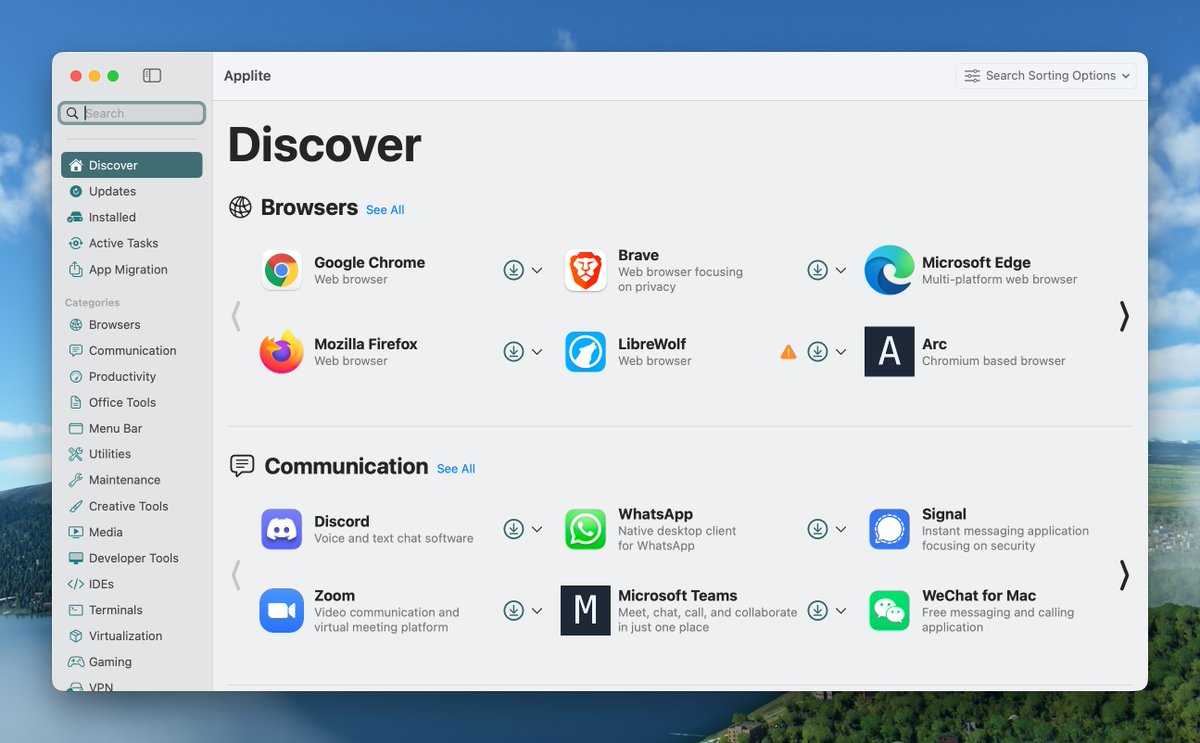Toggle the sidebar with the toolbar icon
Viewport: 1200px width, 743px height.
pos(152,76)
